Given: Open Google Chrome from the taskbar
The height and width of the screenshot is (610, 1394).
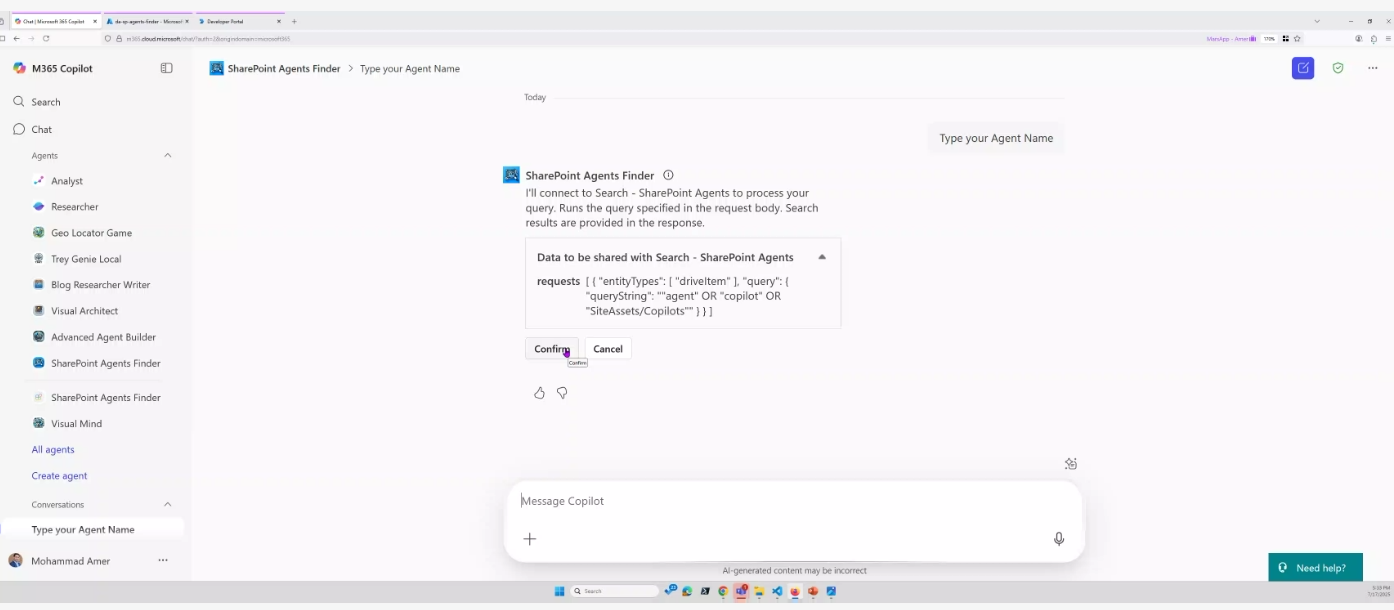Looking at the screenshot, I should coord(723,591).
